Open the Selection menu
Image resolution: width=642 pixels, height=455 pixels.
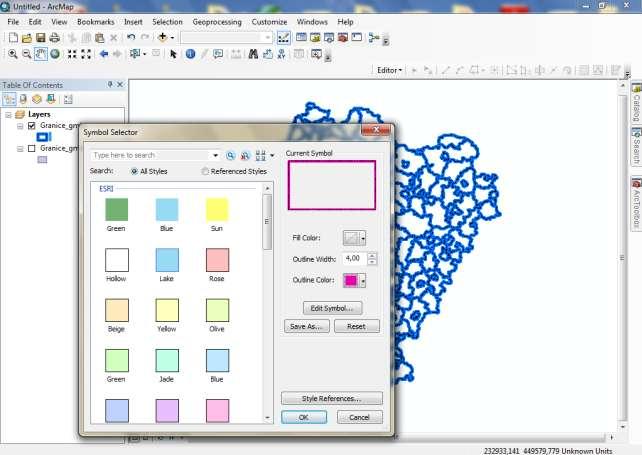click(x=167, y=22)
